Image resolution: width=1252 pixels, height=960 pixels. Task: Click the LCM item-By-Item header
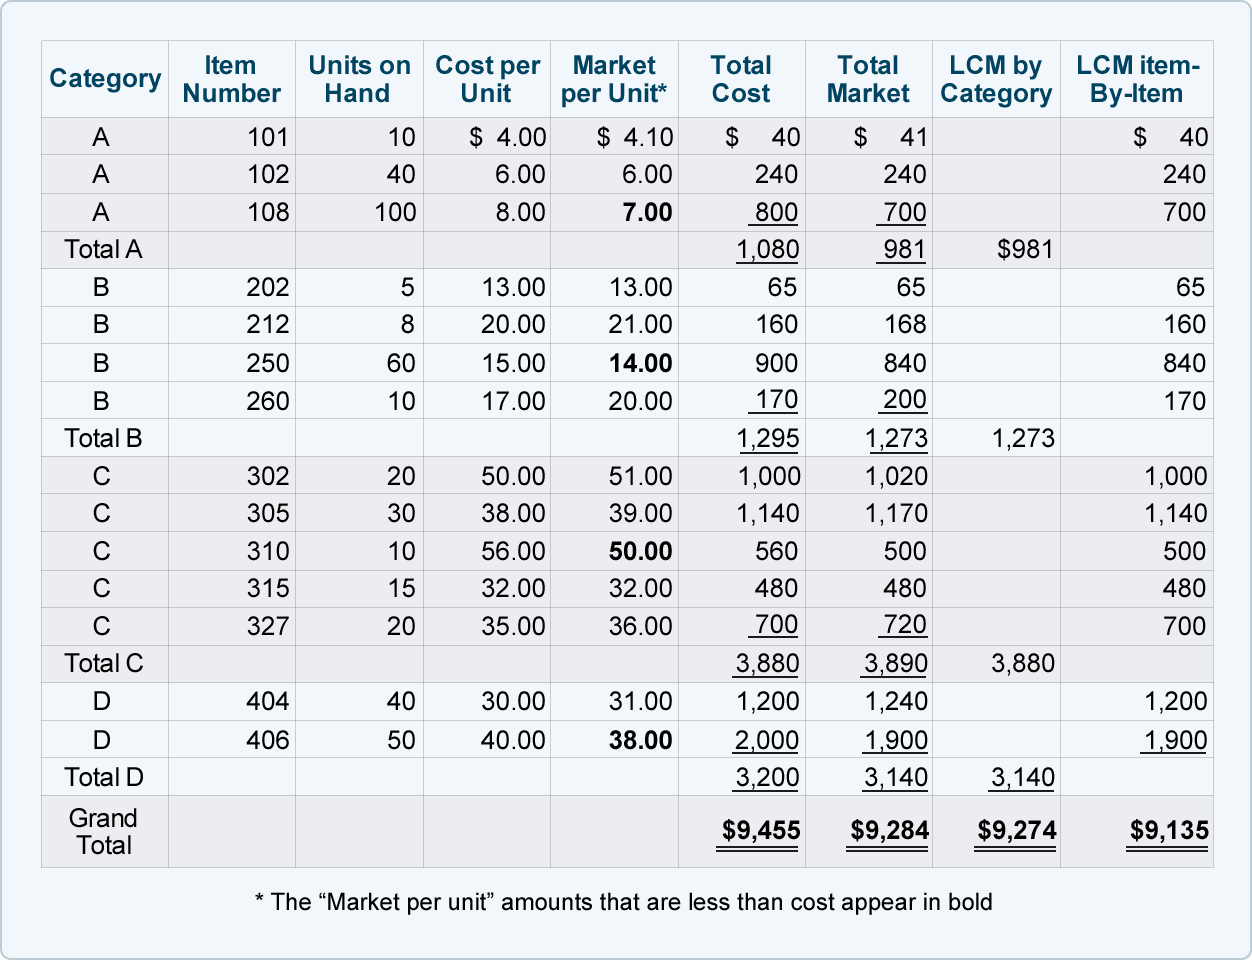1138,79
